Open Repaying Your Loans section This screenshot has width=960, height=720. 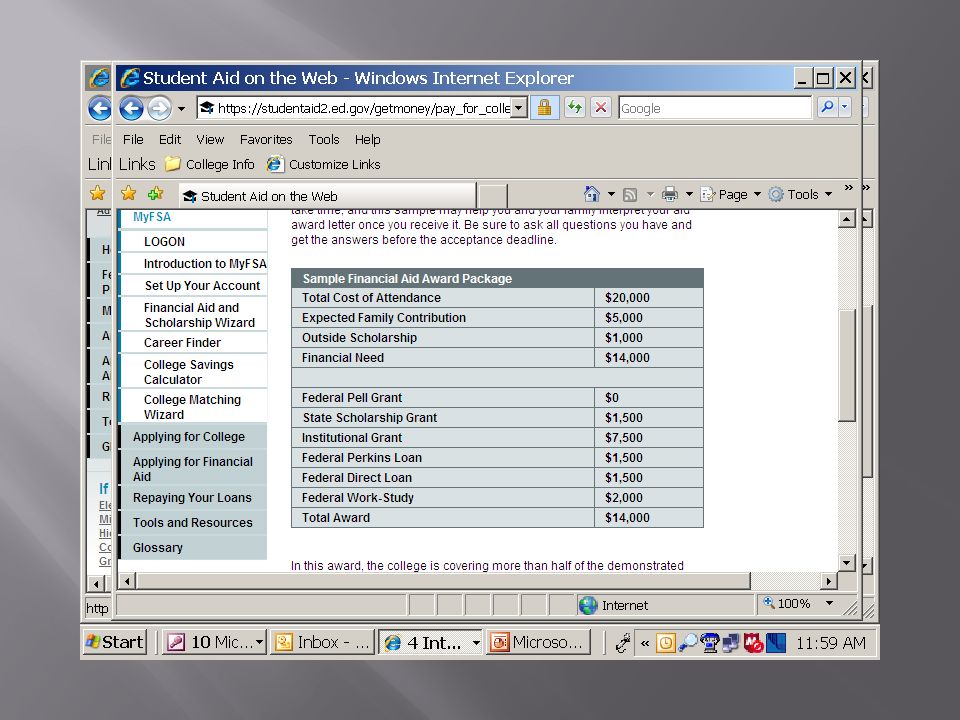click(x=192, y=497)
